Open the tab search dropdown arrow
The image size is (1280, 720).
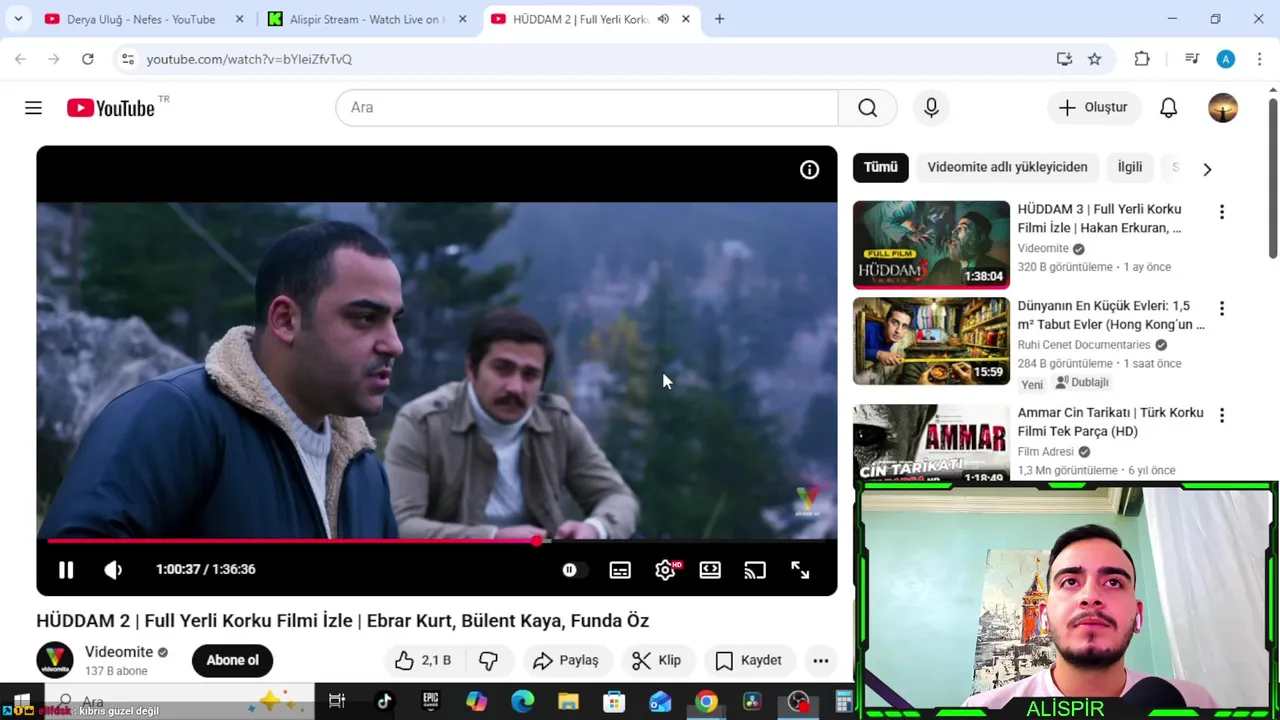coord(18,19)
